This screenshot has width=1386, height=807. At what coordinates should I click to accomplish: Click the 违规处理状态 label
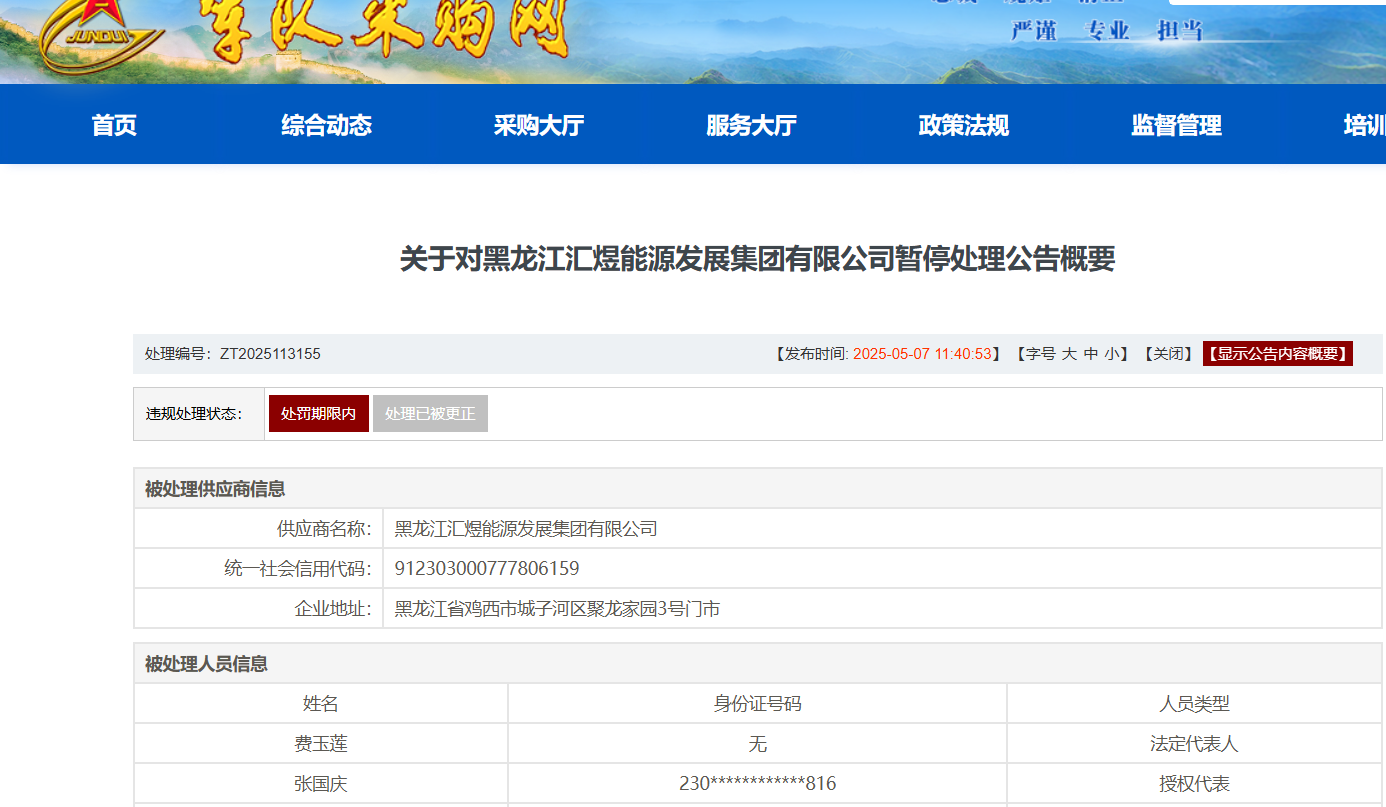194,414
